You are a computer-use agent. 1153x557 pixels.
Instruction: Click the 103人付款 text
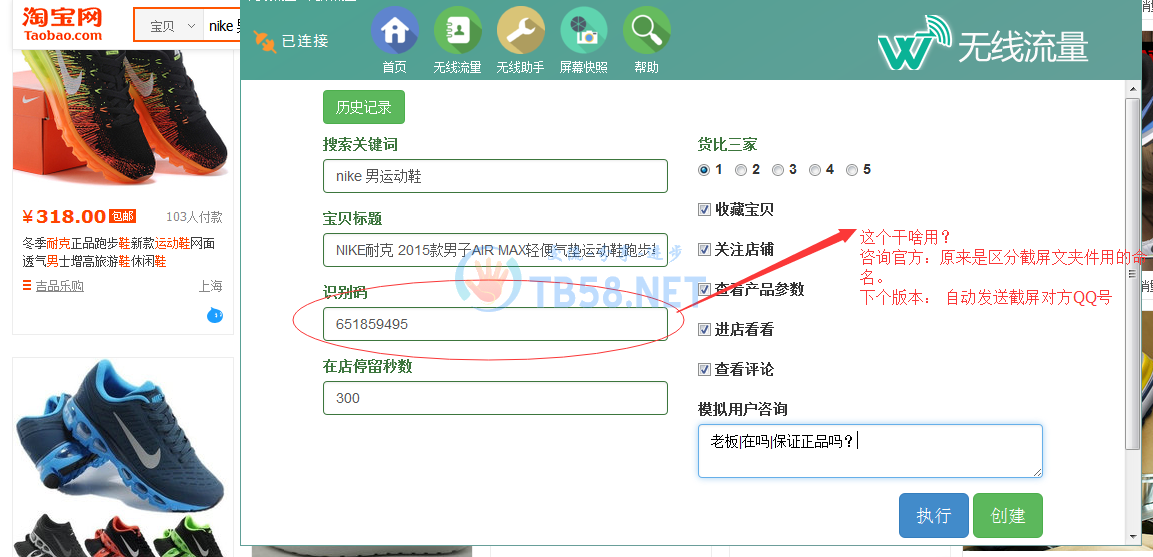[x=194, y=217]
